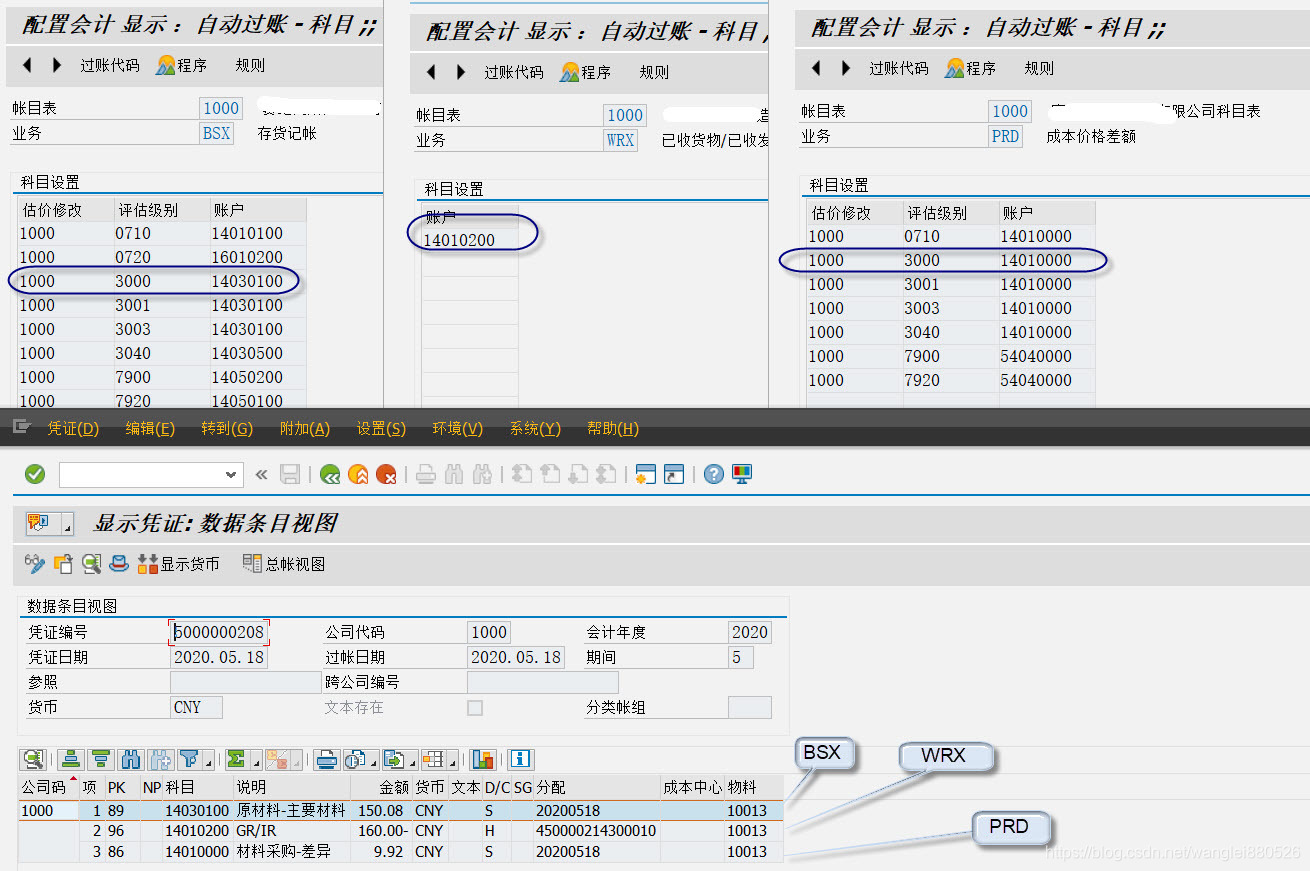Click the Find binoculars icon in the standard toolbar
1310x871 pixels.
click(454, 474)
